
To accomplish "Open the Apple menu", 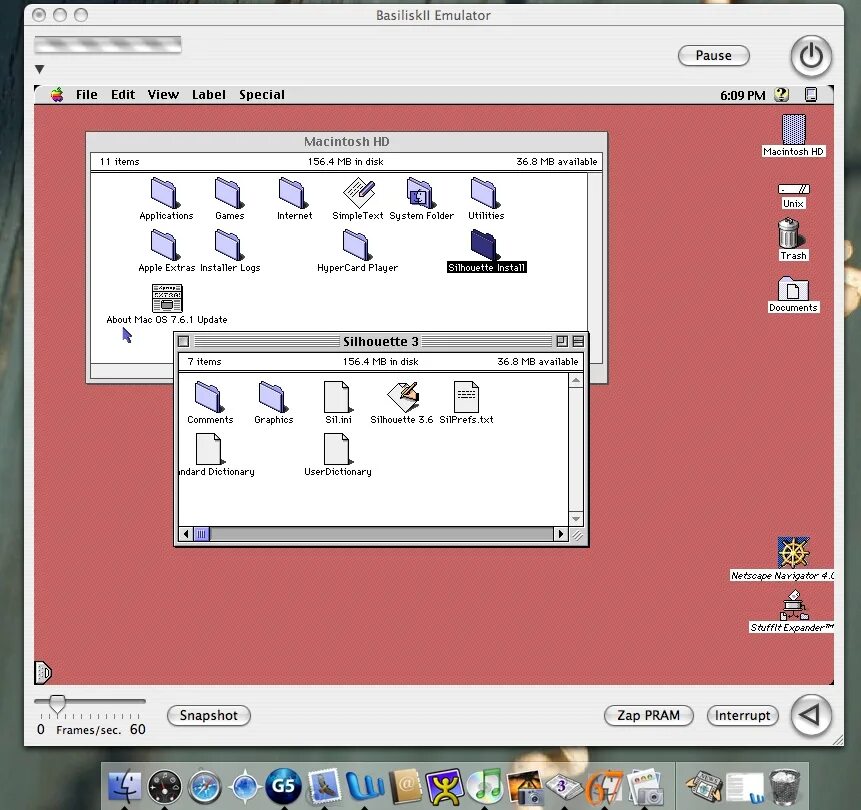I will [57, 94].
